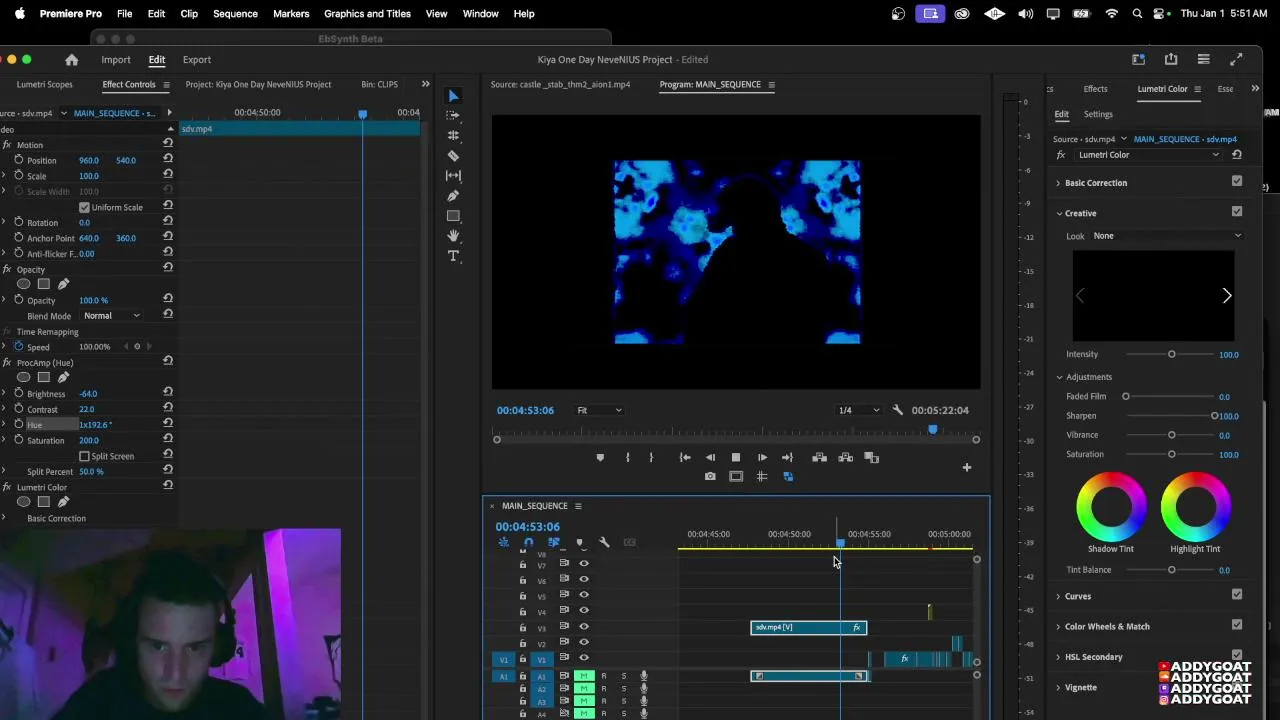
Task: Enable the Split Screen checkbox
Action: coord(84,456)
